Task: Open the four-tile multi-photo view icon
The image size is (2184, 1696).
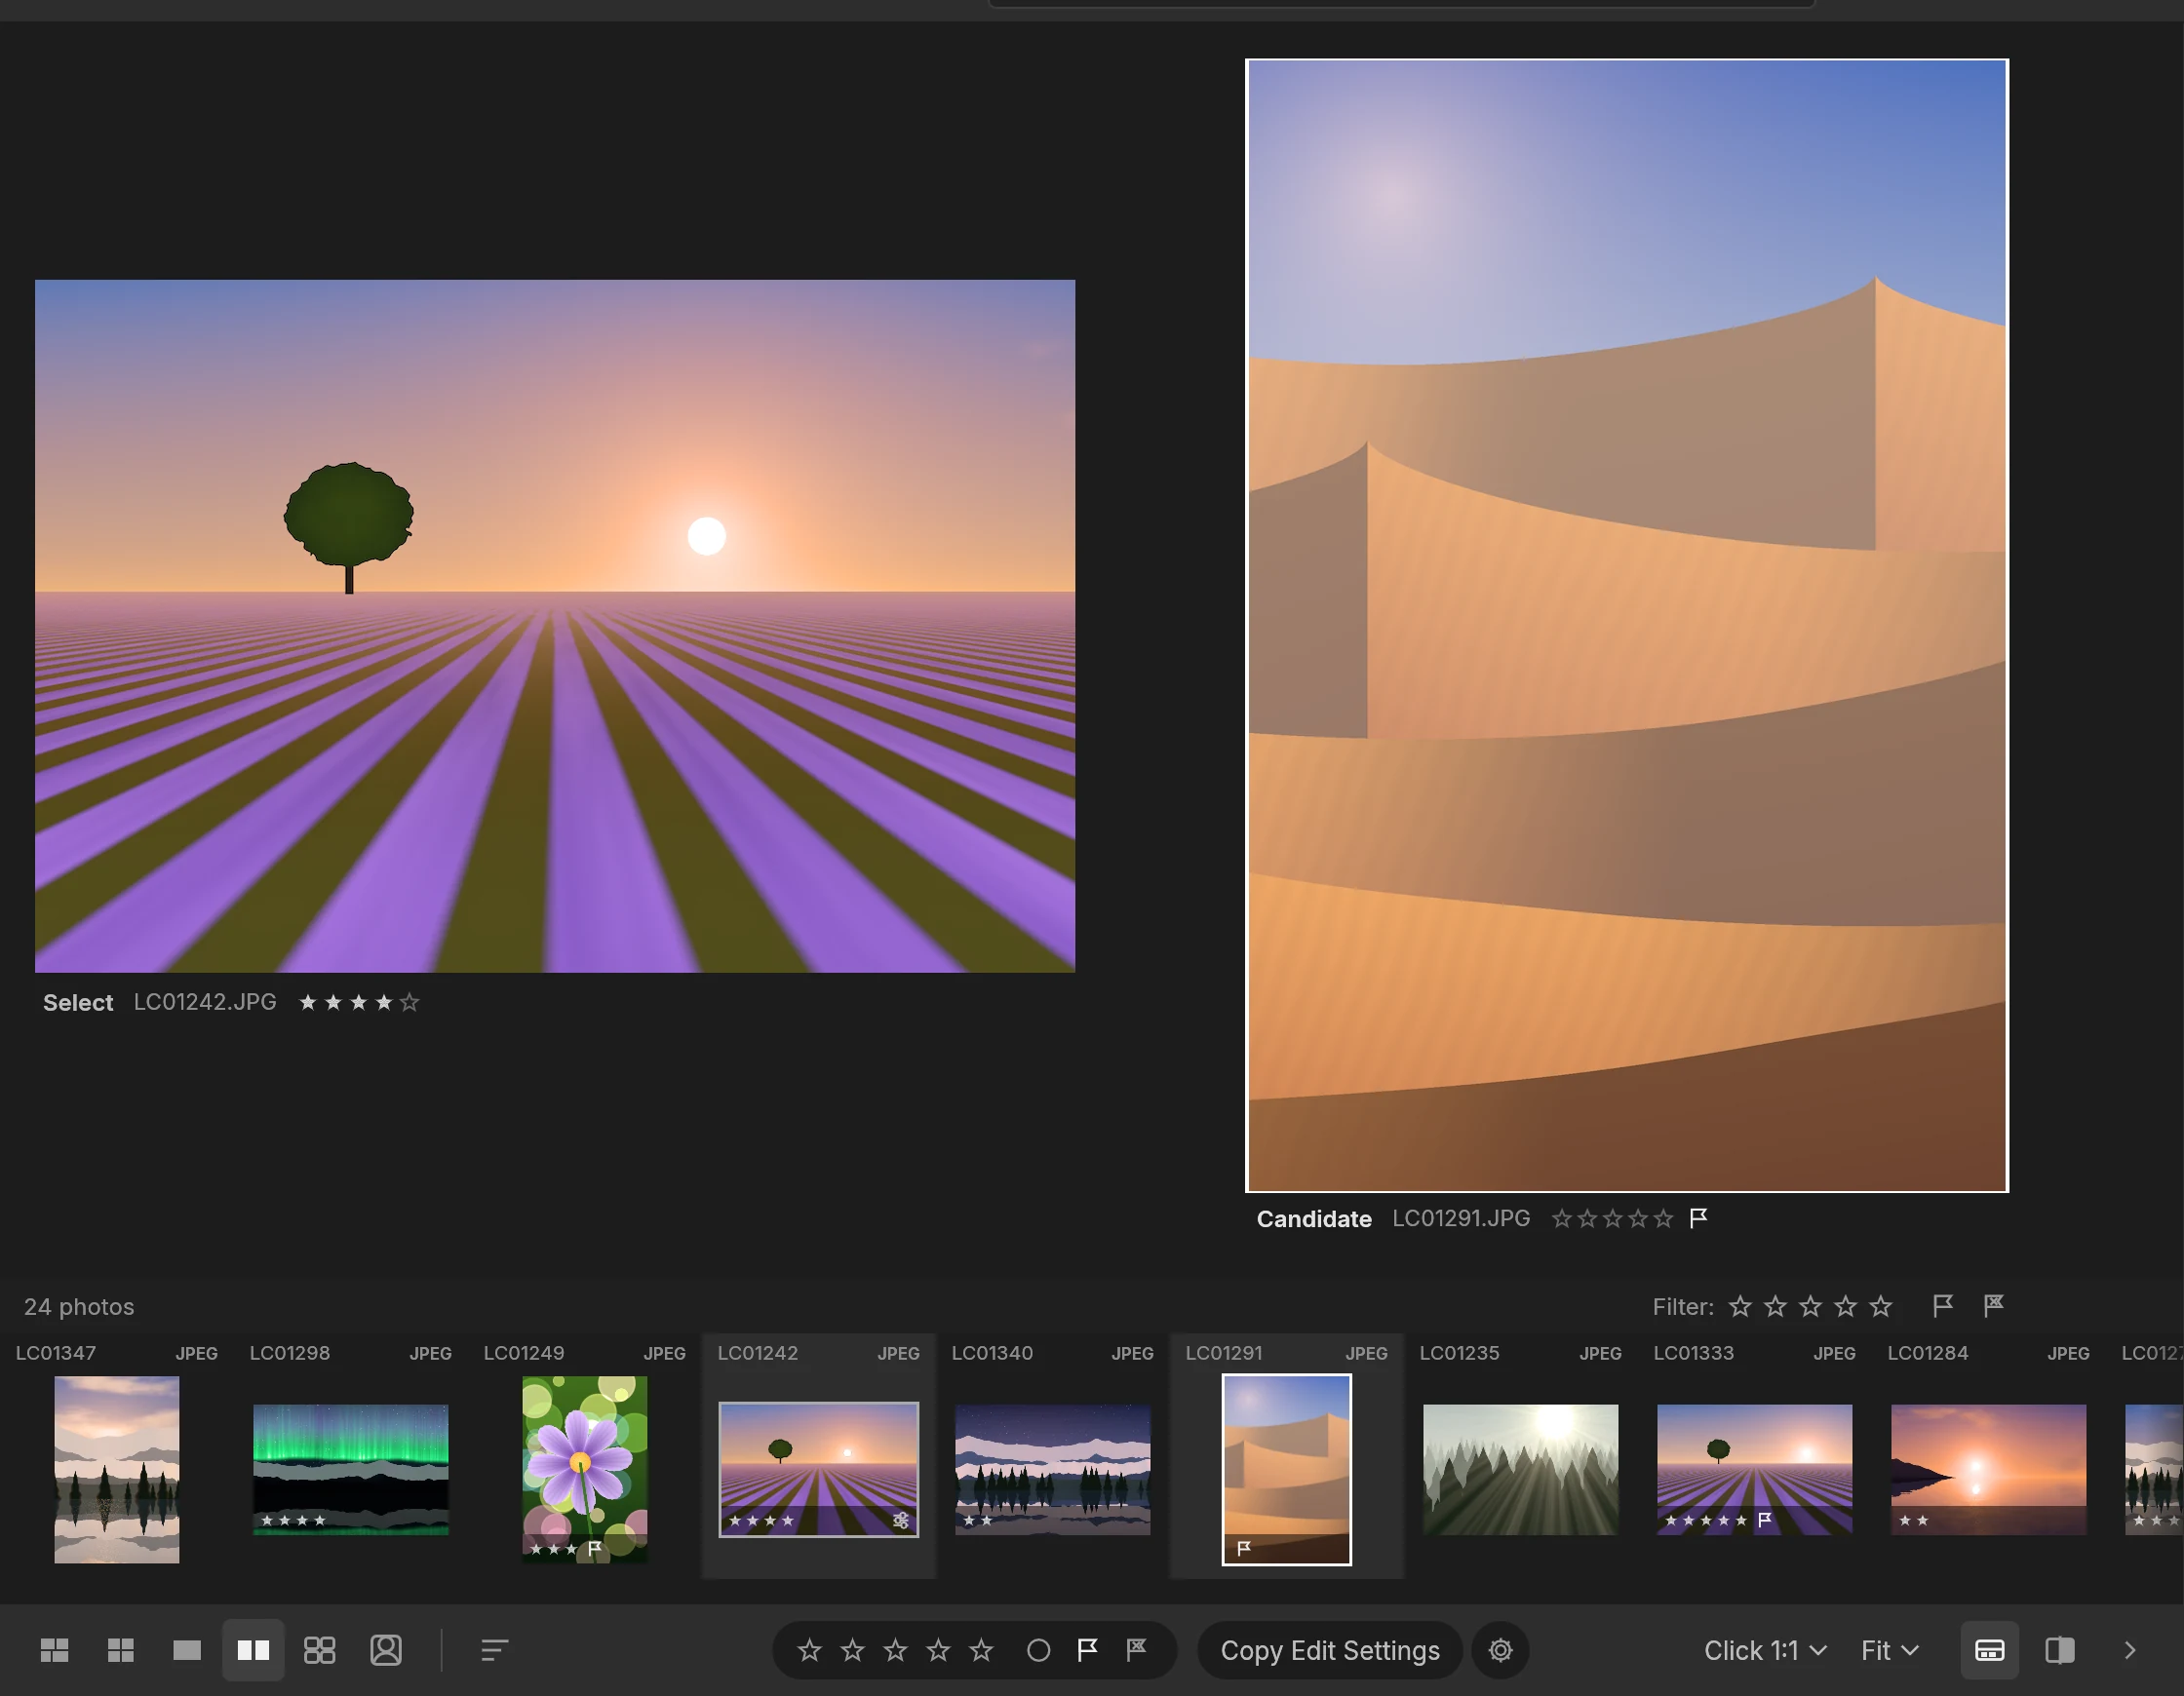Action: tap(319, 1650)
